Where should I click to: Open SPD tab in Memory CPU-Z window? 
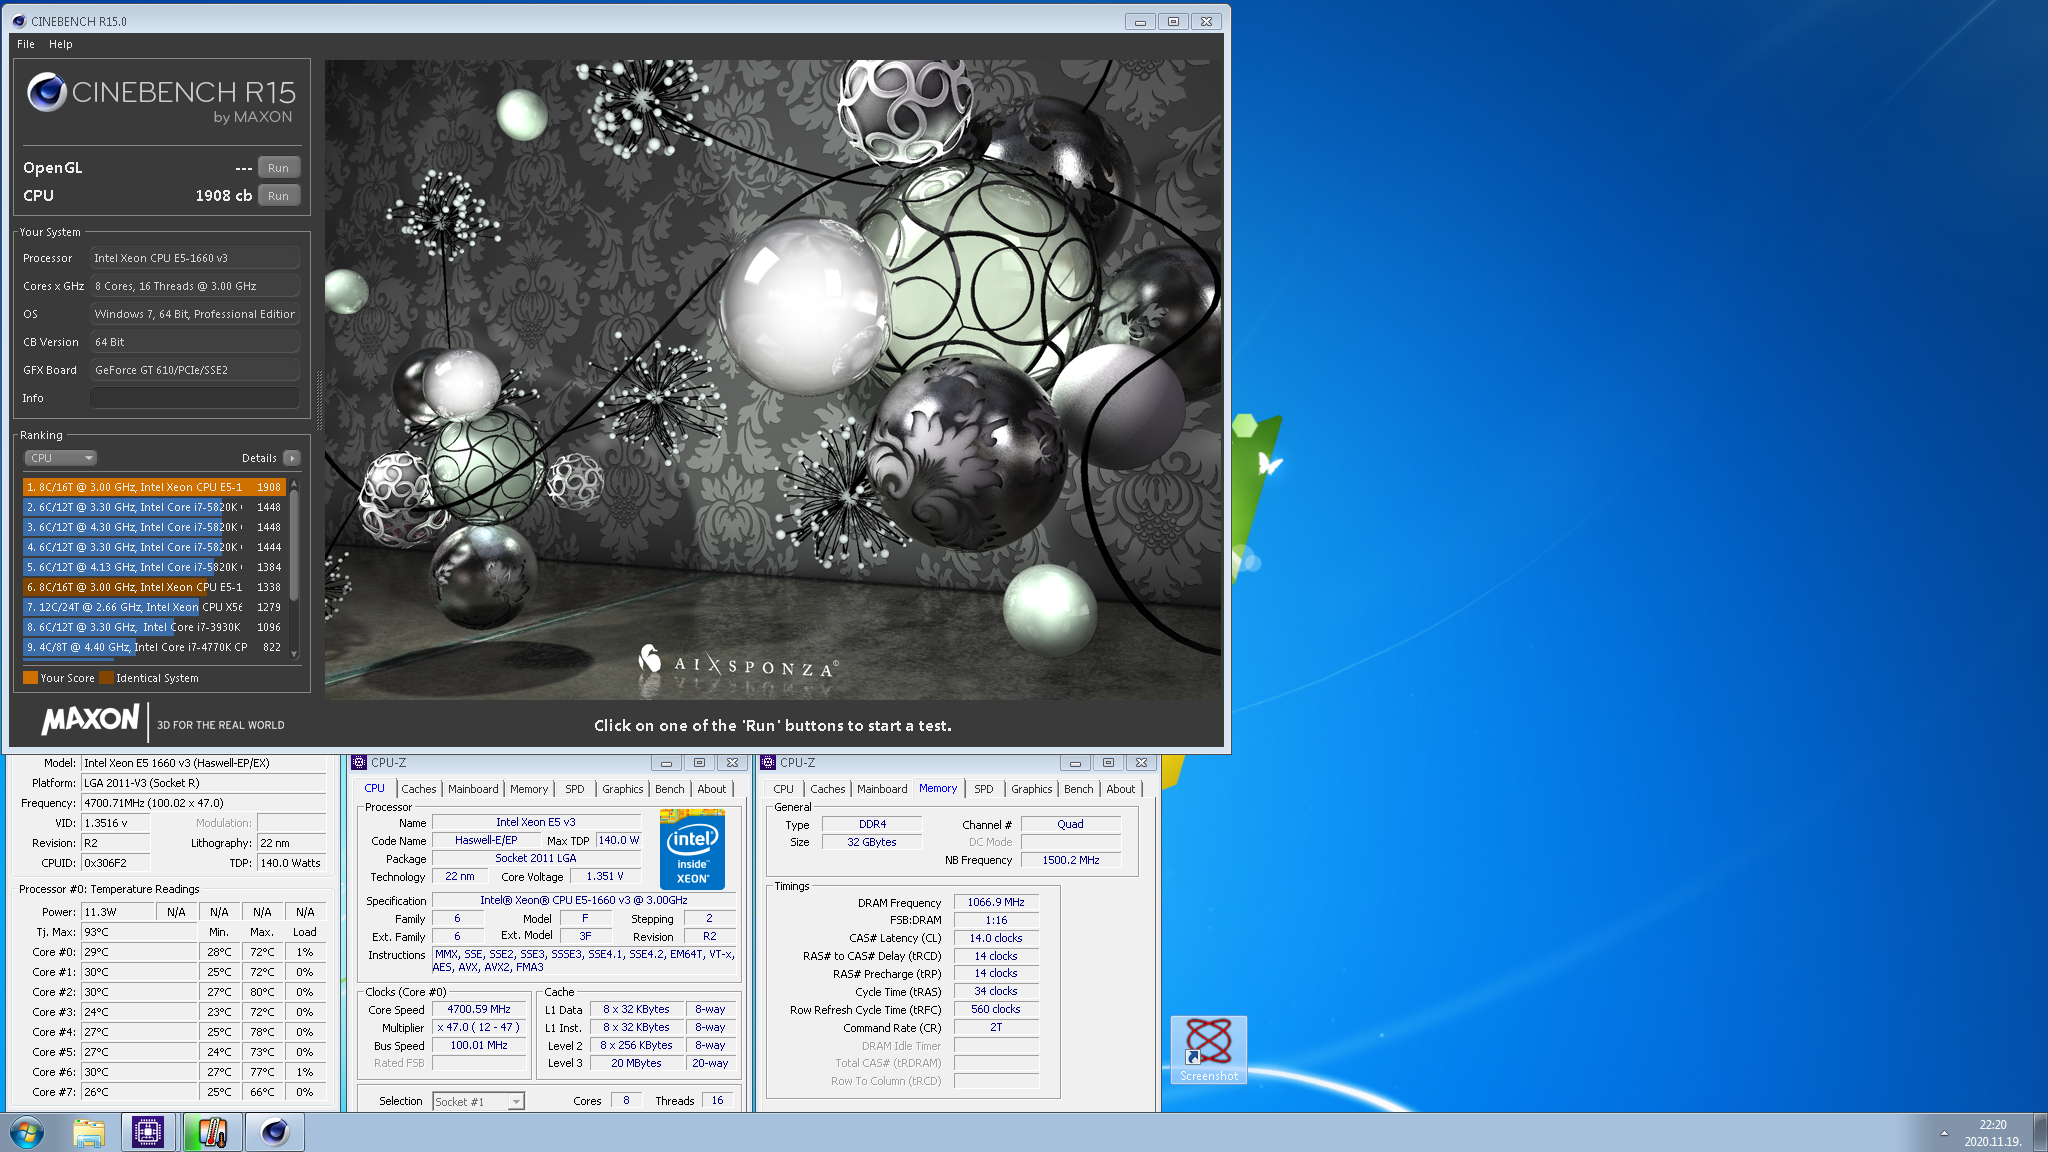[984, 789]
